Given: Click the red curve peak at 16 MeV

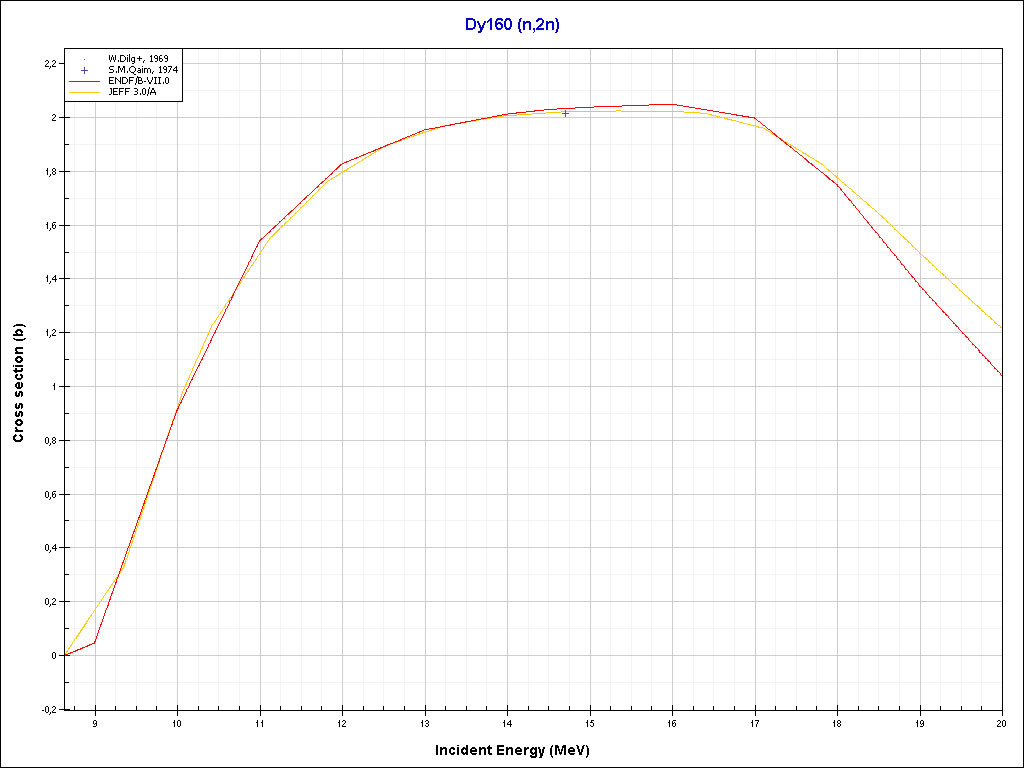Looking at the screenshot, I should [x=672, y=104].
